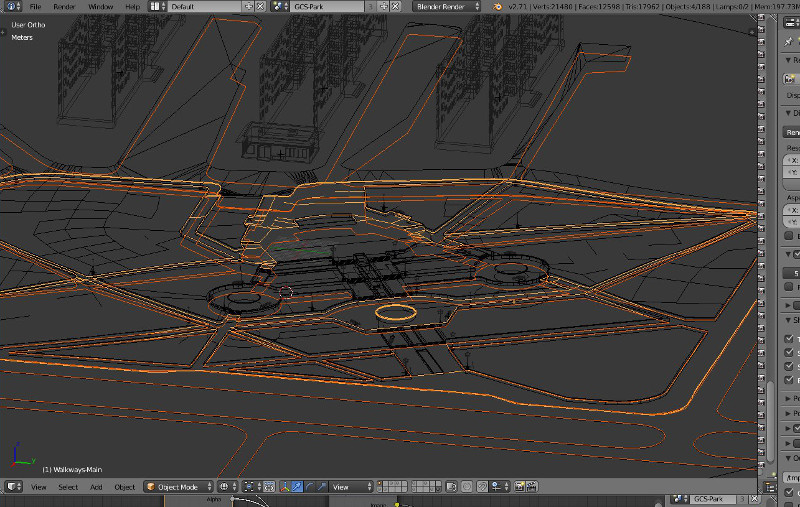Open the Help menu
Image resolution: width=800 pixels, height=507 pixels.
point(132,7)
